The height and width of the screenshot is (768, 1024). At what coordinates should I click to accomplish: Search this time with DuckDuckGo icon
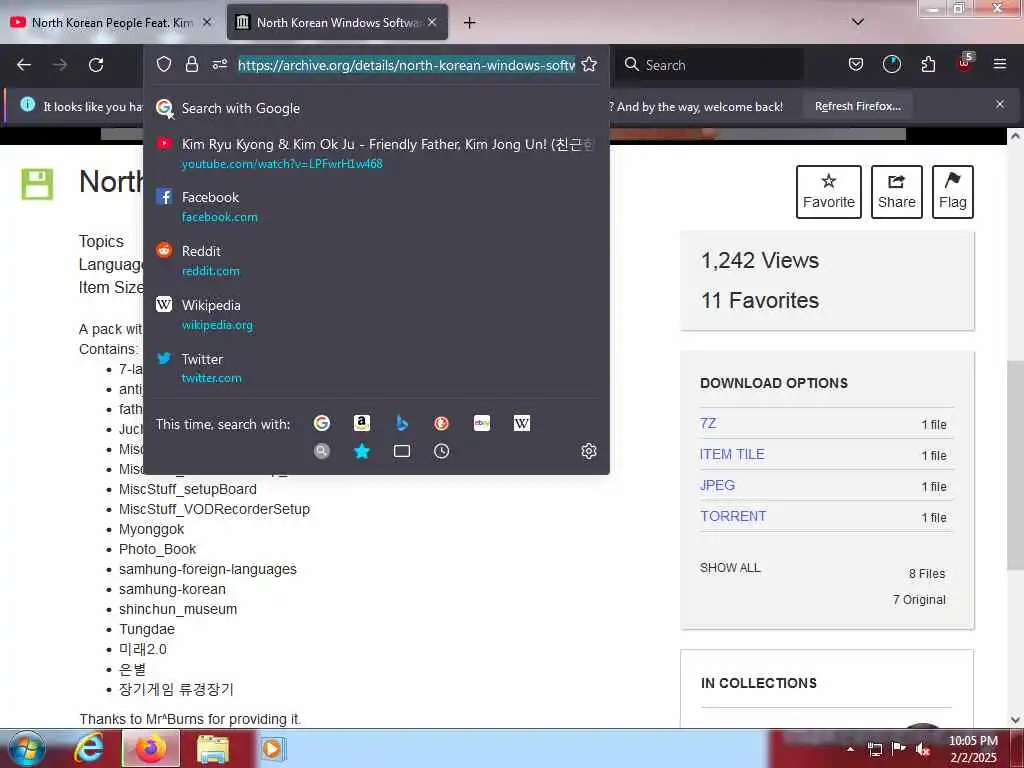pos(441,423)
